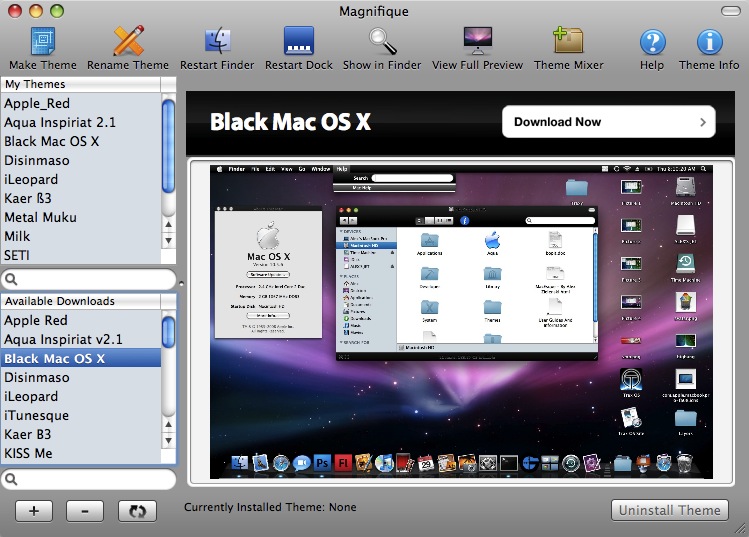Select iTunesque download
Image resolution: width=749 pixels, height=537 pixels.
coord(81,416)
